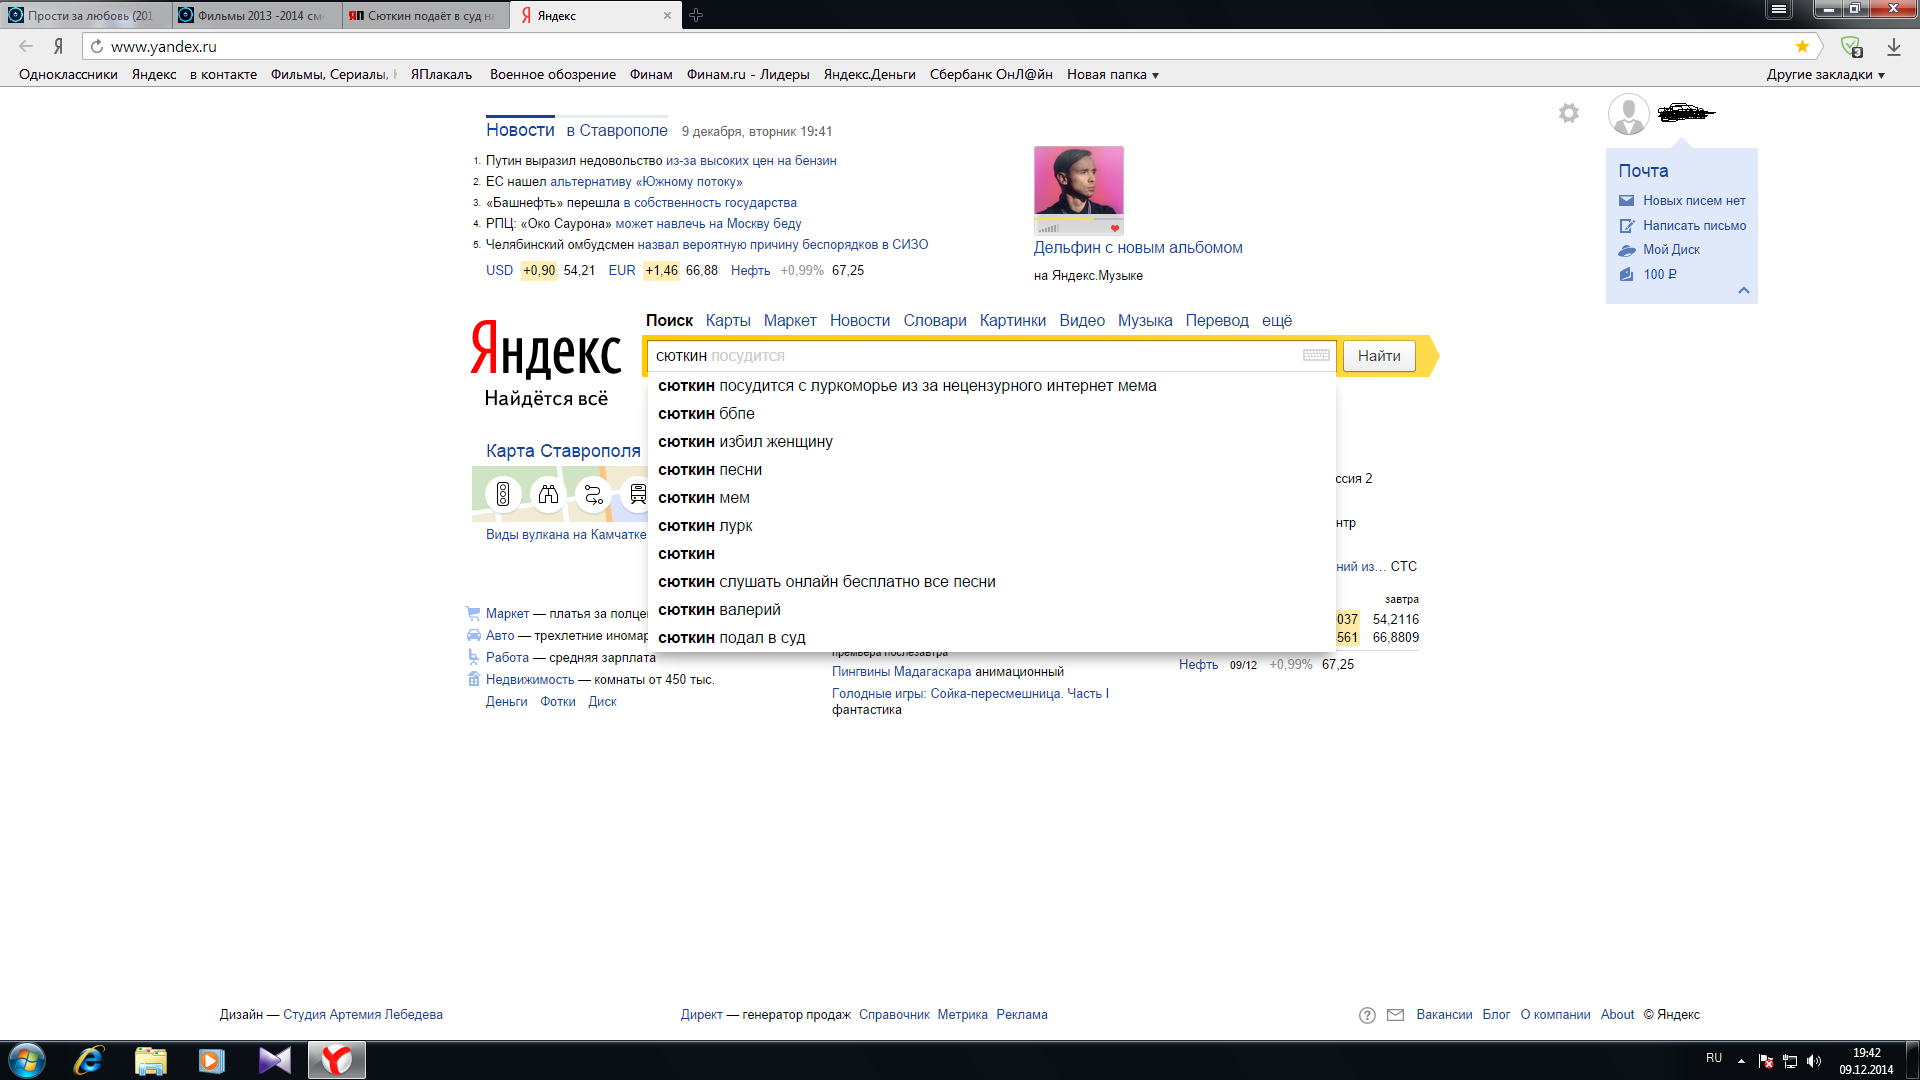Open the browser protection shield icon
1920x1080 pixels.
pyautogui.click(x=1851, y=47)
